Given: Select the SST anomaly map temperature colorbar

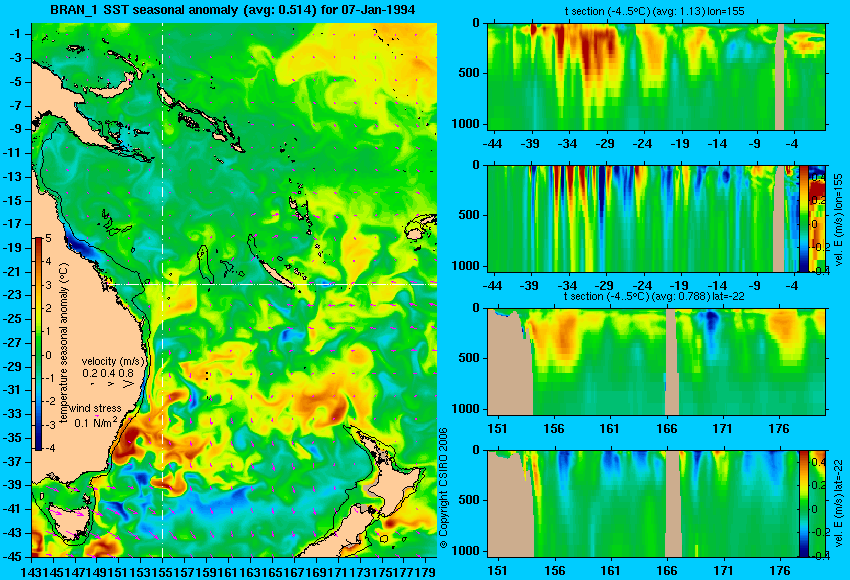Looking at the screenshot, I should tap(38, 344).
